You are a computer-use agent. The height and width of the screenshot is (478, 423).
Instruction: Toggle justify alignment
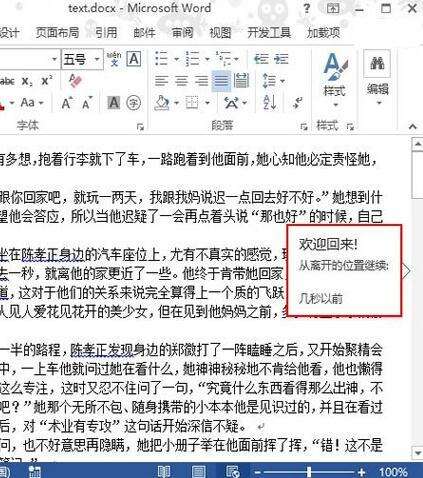221,81
